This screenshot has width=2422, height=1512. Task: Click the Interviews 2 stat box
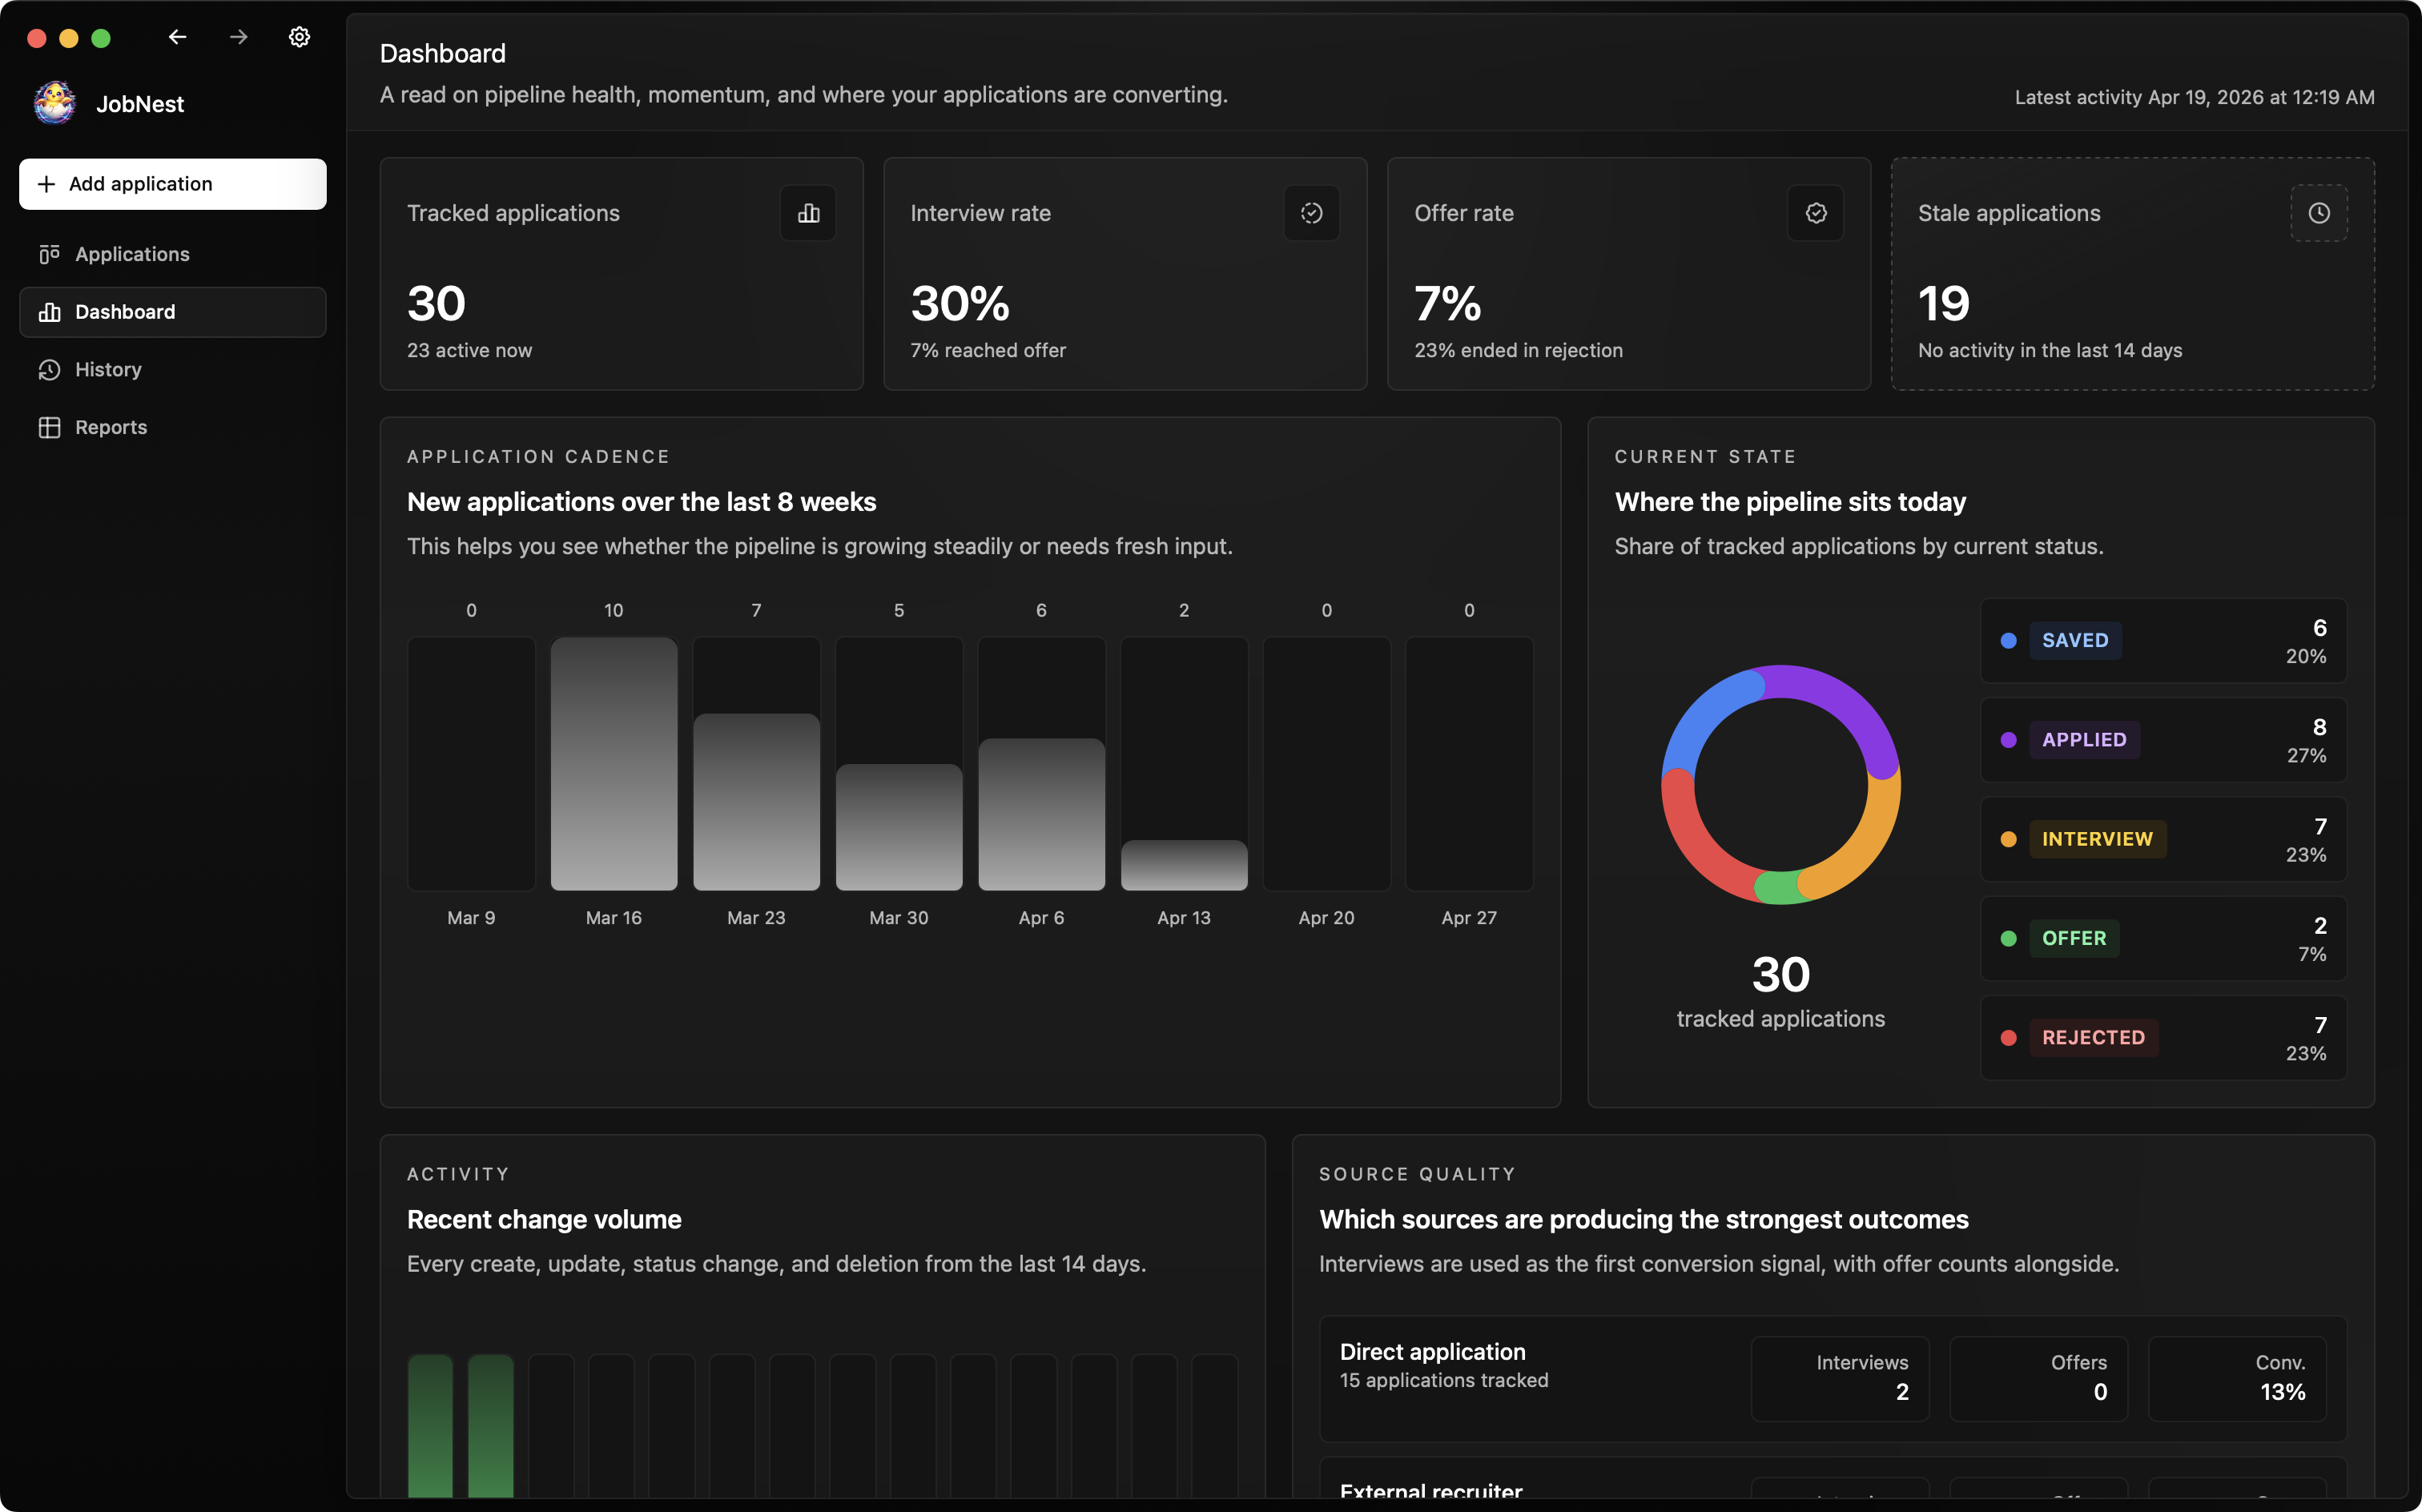pyautogui.click(x=1839, y=1378)
